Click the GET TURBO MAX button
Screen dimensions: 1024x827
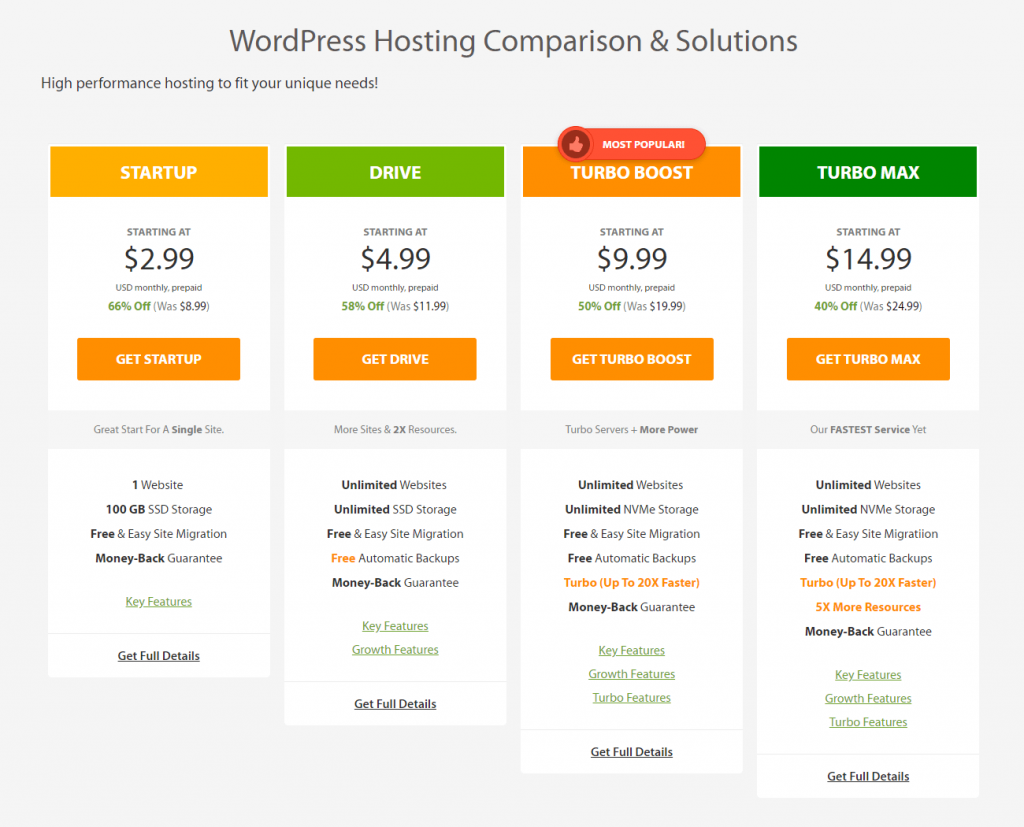click(868, 359)
